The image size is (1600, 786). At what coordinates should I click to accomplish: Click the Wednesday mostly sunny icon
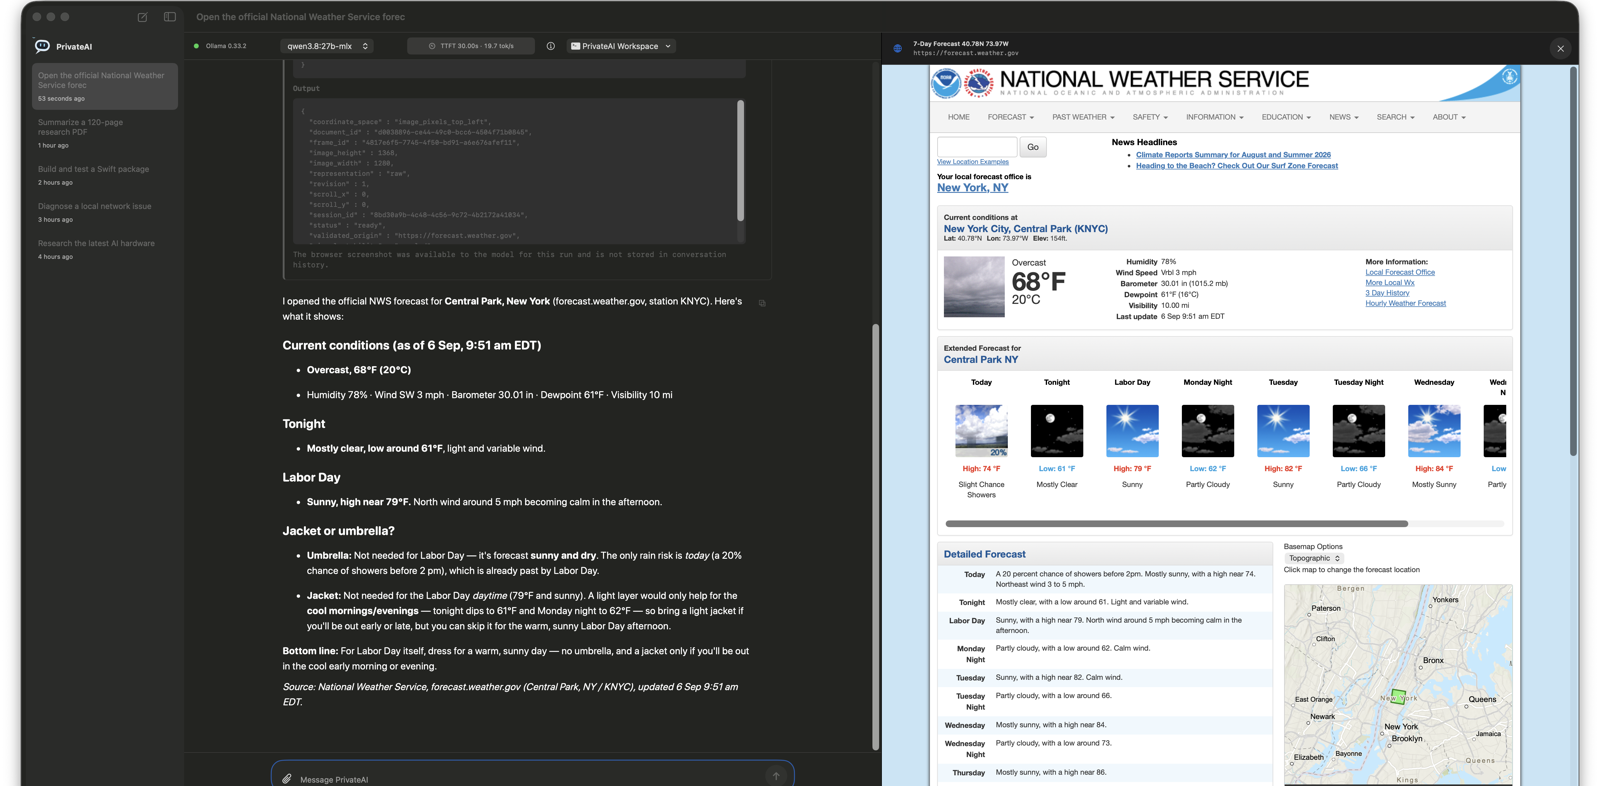(1434, 431)
